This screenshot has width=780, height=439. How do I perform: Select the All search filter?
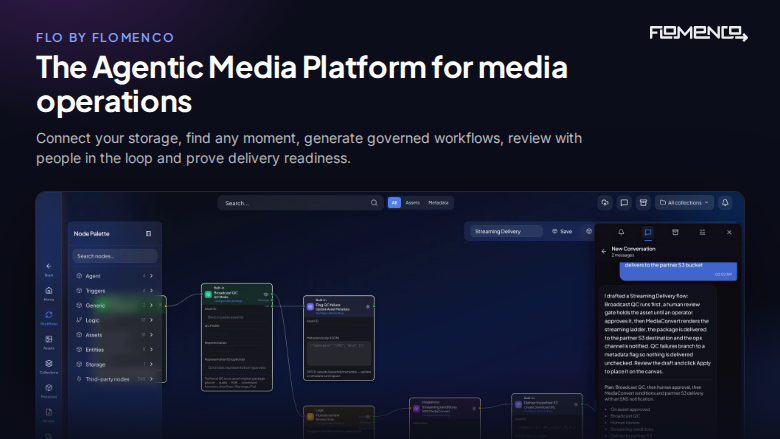coord(394,203)
